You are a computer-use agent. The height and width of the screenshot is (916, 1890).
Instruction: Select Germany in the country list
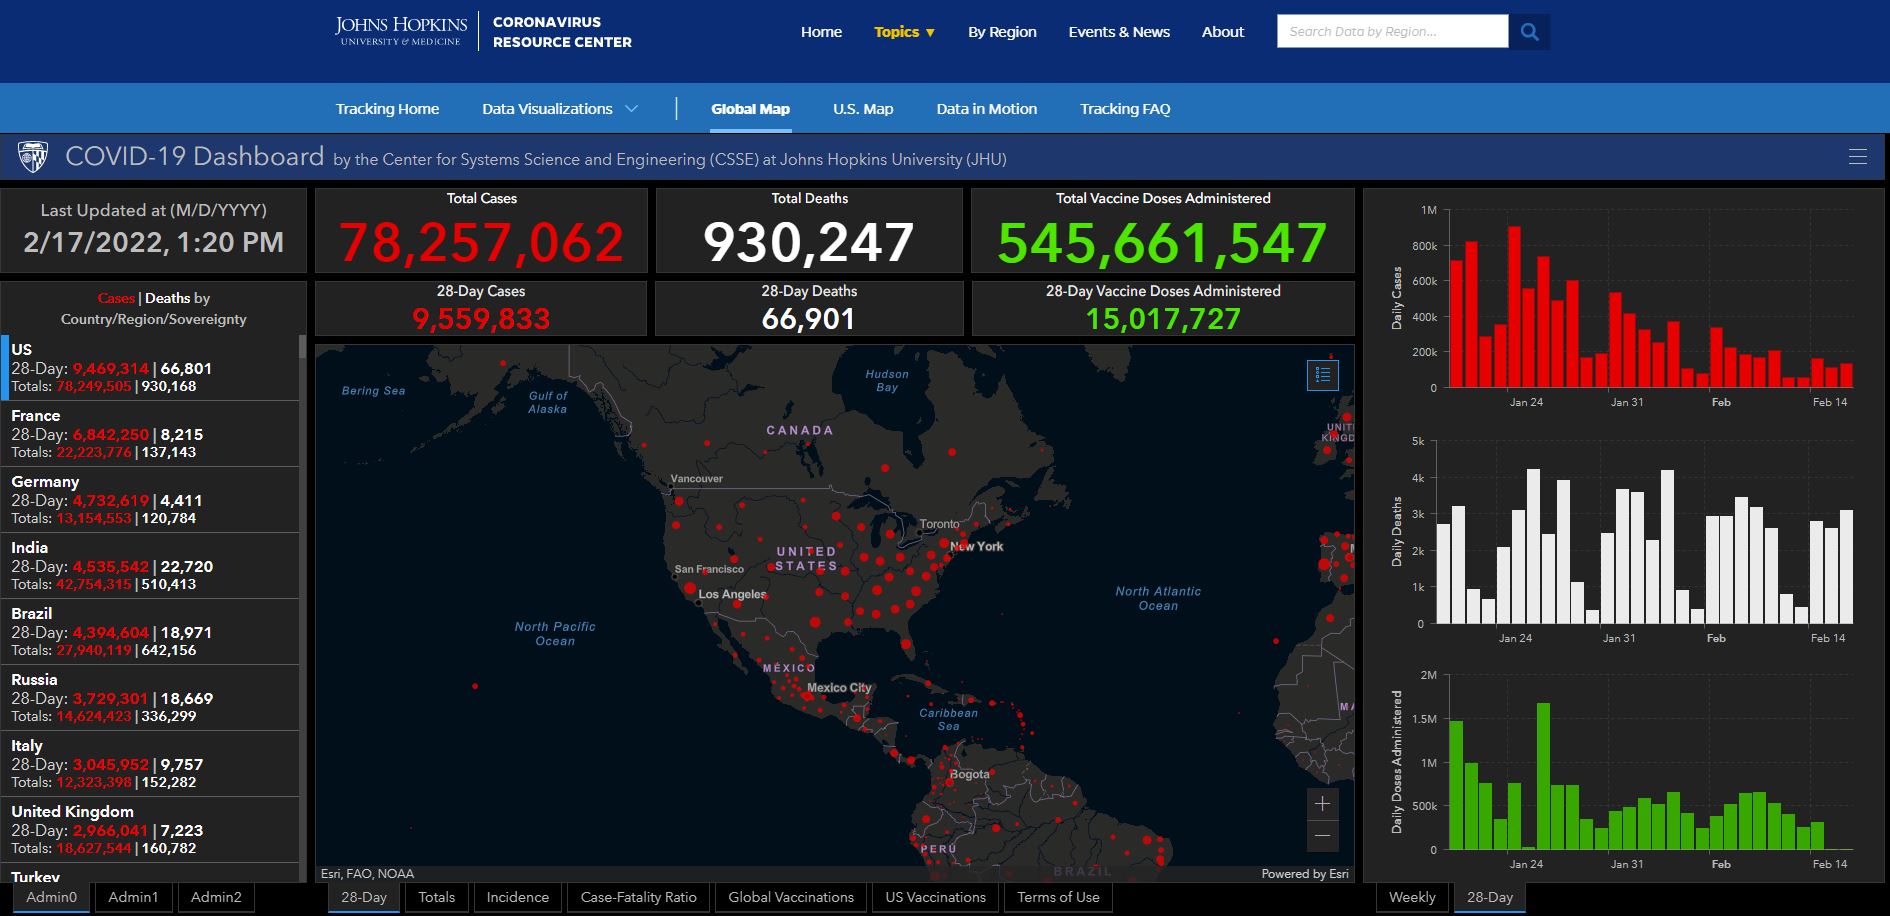(x=150, y=500)
